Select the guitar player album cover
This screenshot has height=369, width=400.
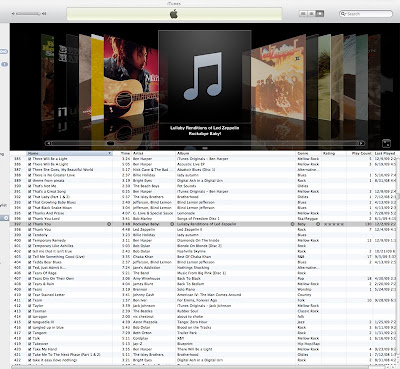point(131,77)
